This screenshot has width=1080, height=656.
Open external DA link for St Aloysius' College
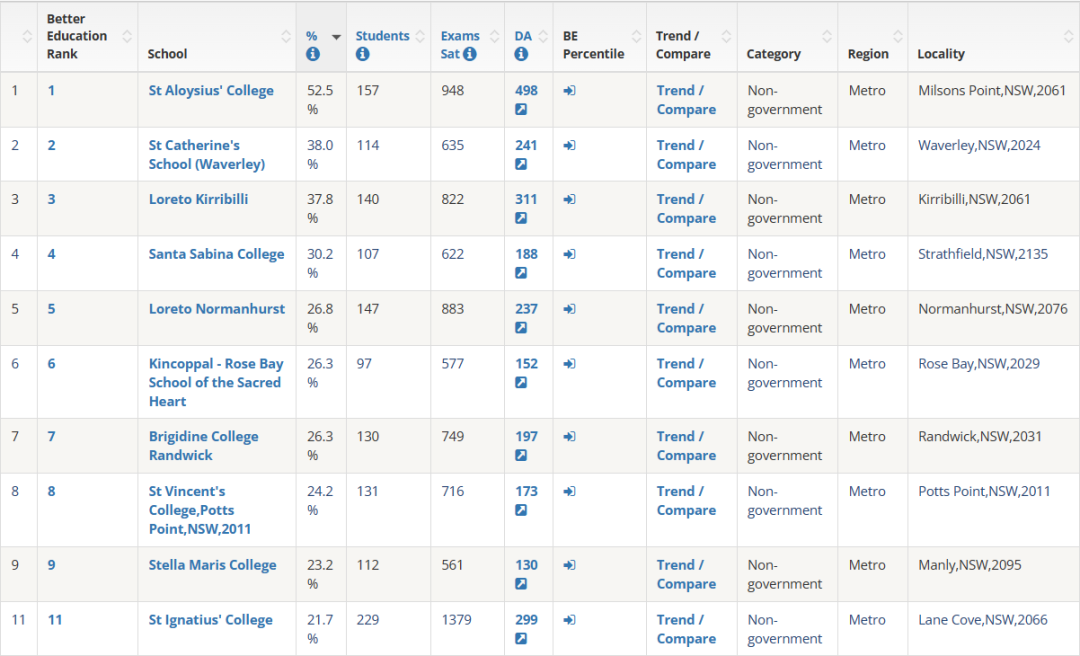pyautogui.click(x=521, y=109)
